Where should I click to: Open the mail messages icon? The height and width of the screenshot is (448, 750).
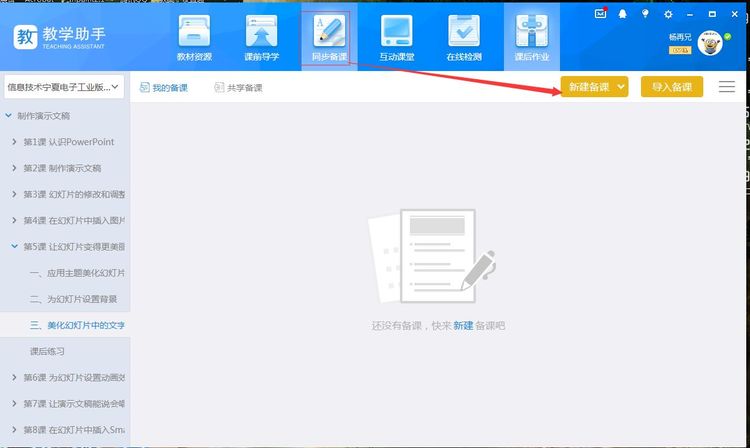[x=600, y=14]
